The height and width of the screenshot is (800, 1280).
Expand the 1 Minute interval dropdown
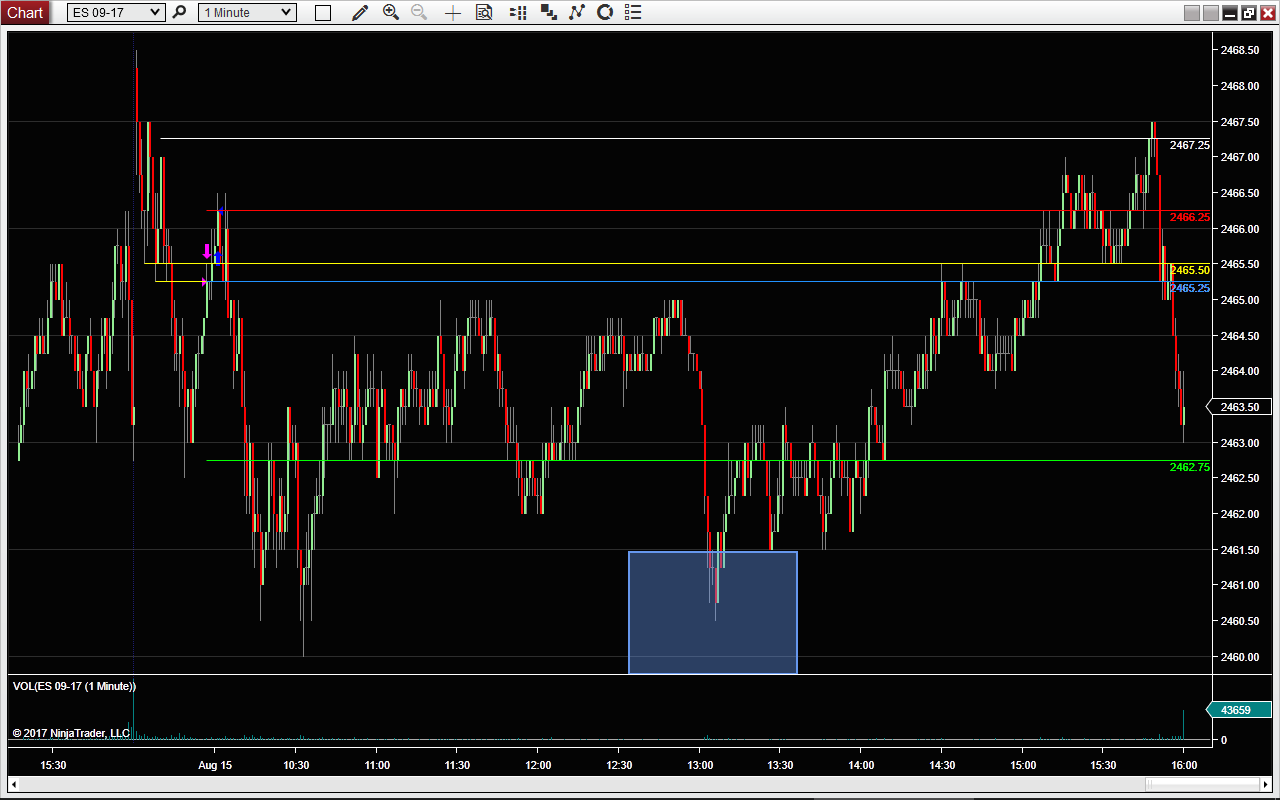[247, 12]
